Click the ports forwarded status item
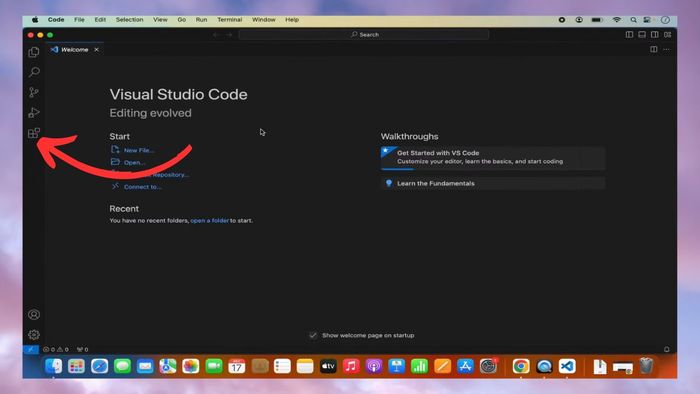 (83, 349)
